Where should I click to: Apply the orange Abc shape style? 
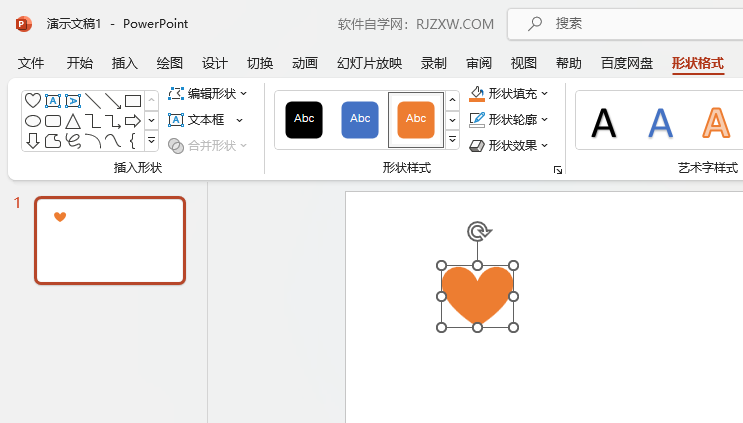tap(416, 120)
